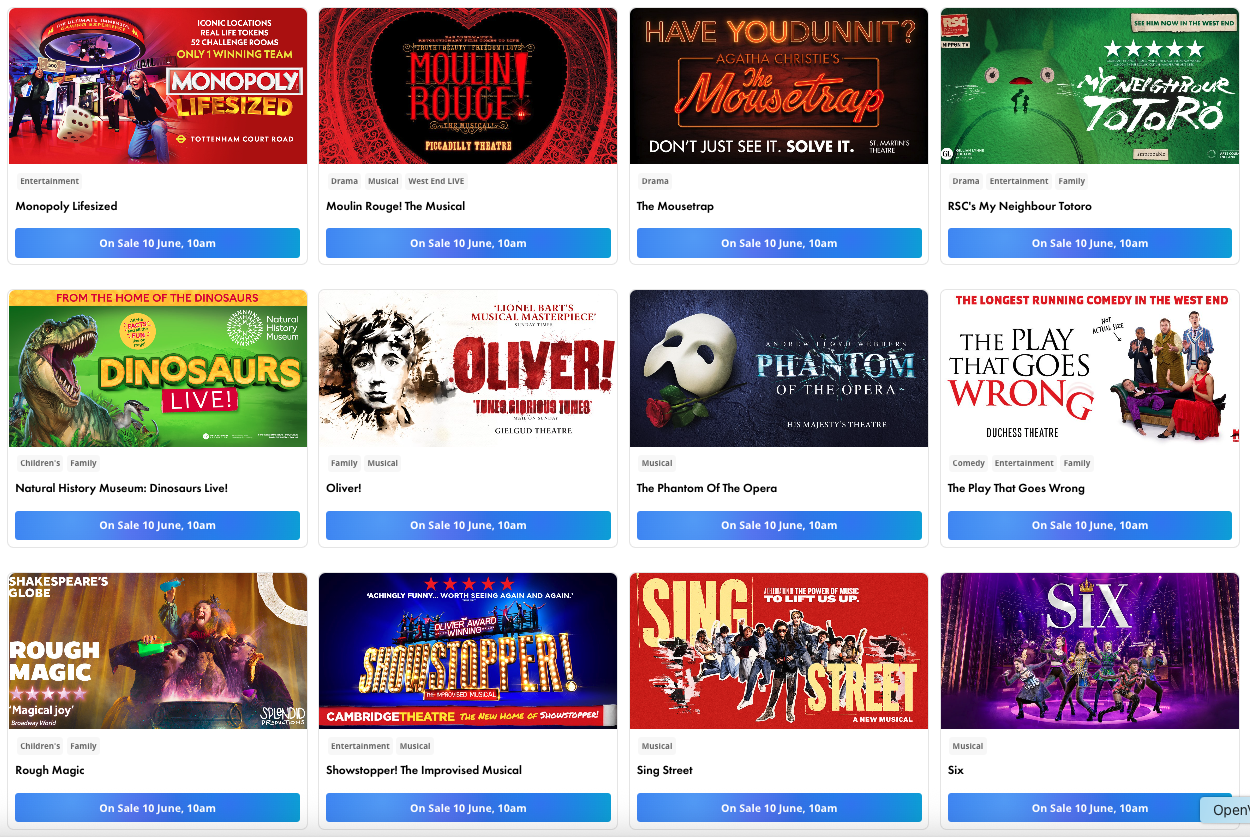Open the Six musical poster image
Viewport: 1250px width, 837px height.
pyautogui.click(x=1090, y=651)
